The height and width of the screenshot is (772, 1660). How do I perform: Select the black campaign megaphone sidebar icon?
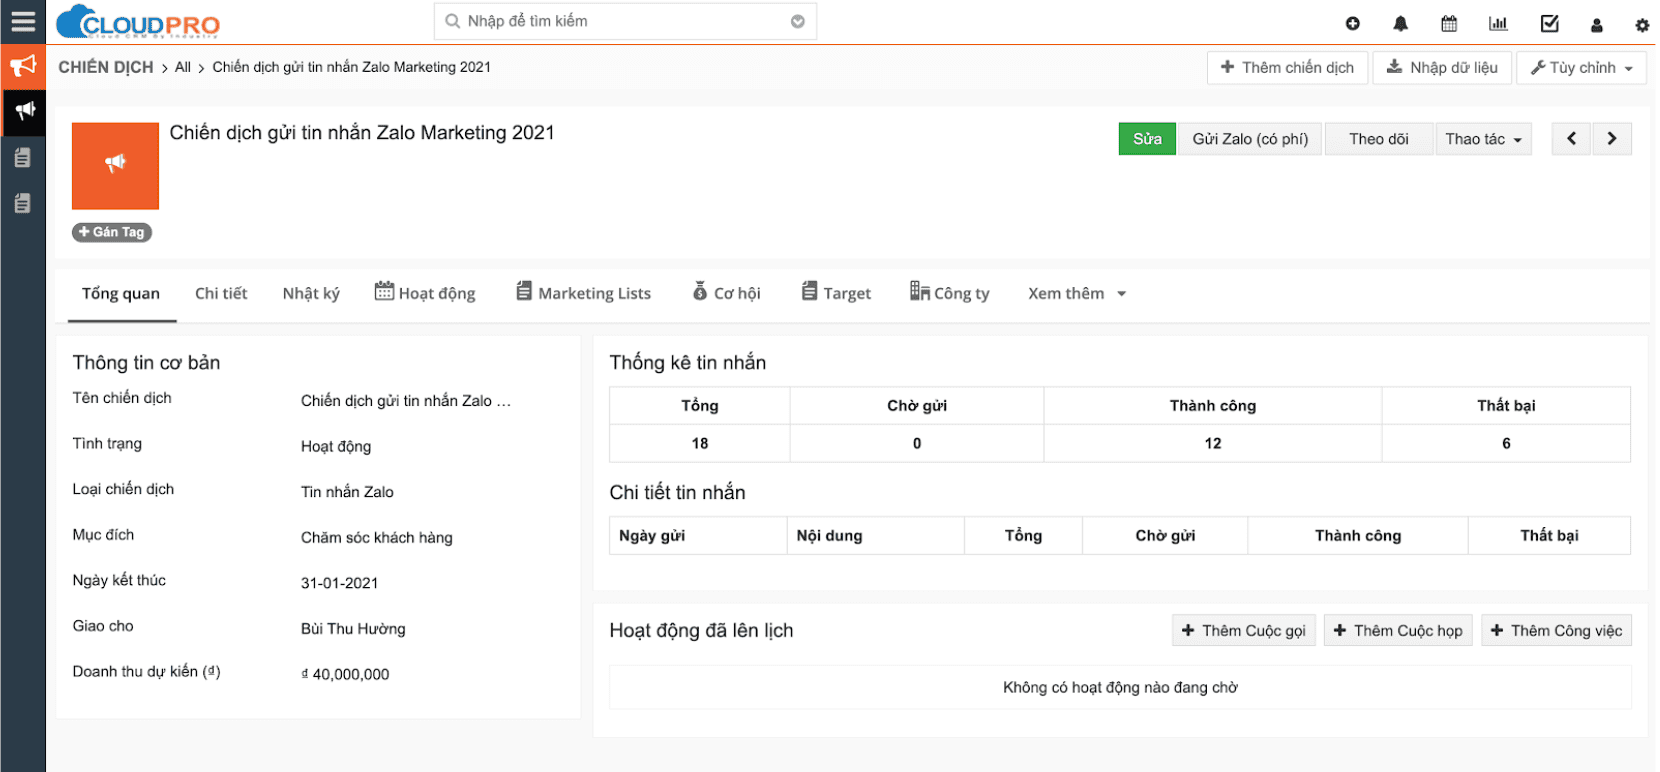point(23,111)
